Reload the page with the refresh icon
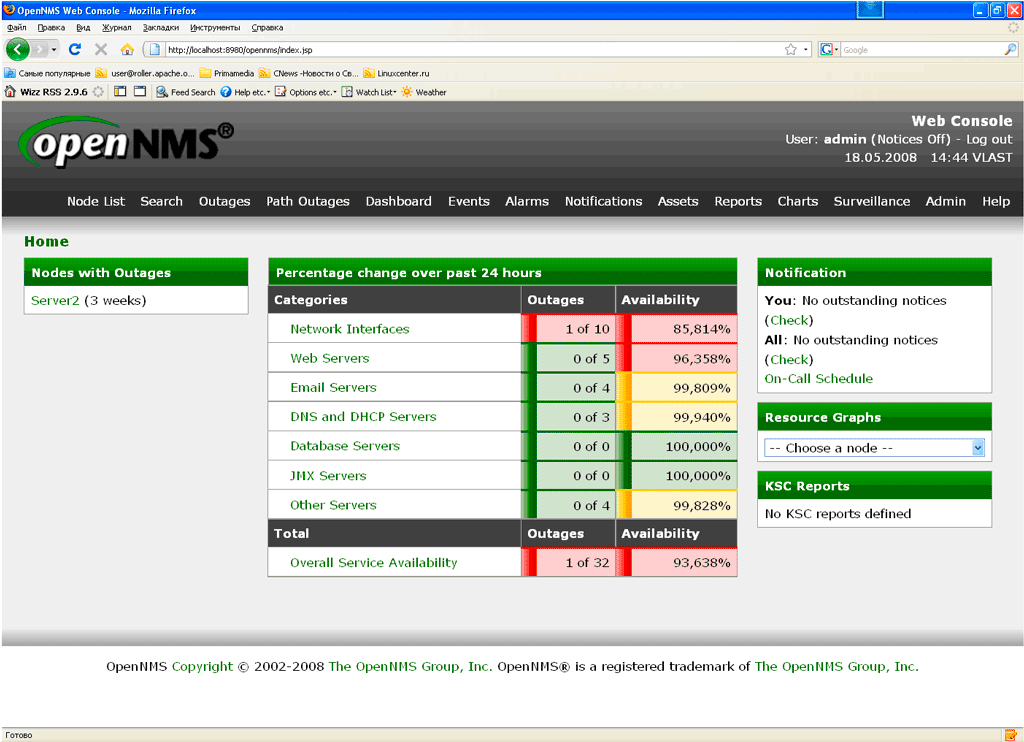This screenshot has height=742, width=1024. [x=75, y=49]
